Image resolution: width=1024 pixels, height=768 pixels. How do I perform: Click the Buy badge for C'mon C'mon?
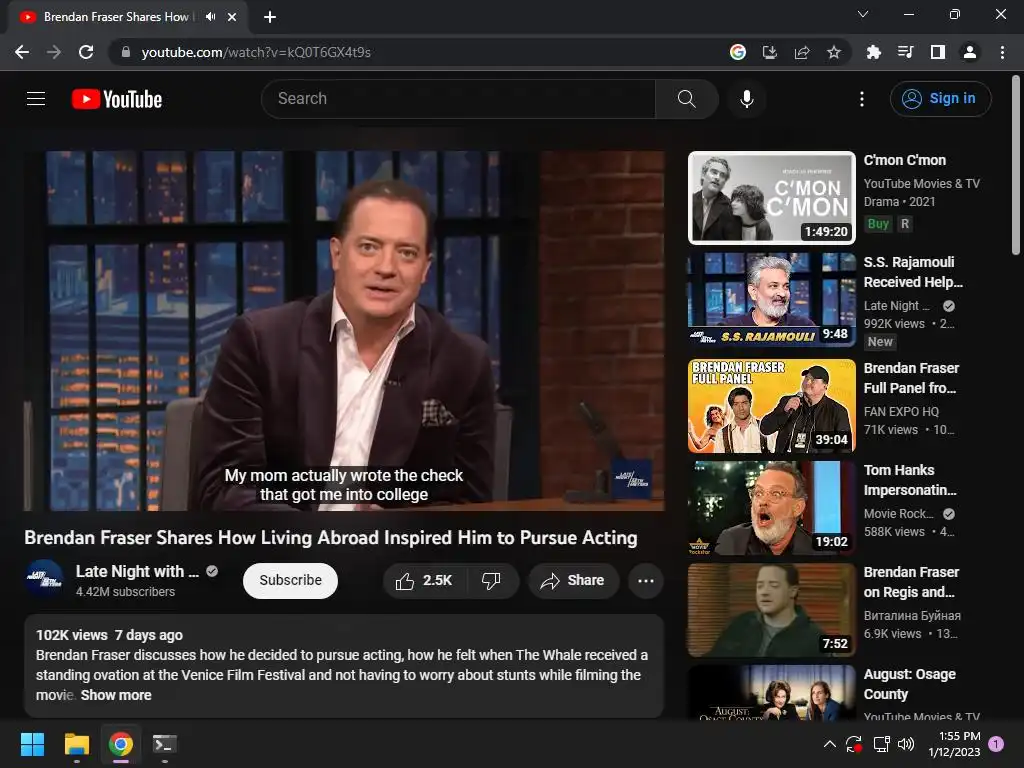(x=878, y=224)
